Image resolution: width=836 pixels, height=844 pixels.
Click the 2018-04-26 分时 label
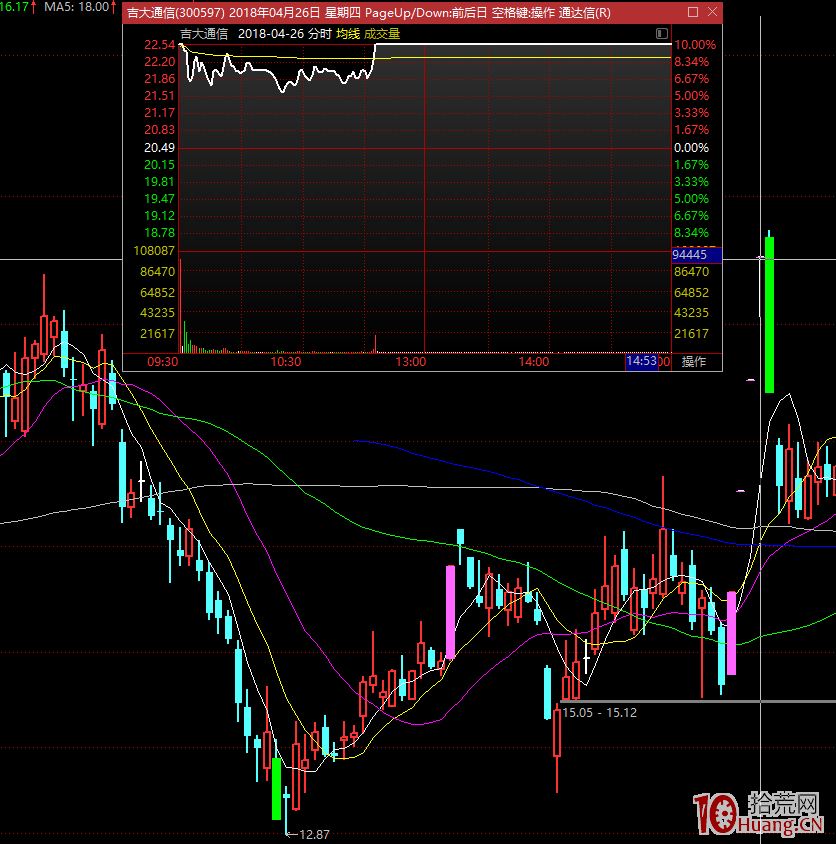point(284,34)
